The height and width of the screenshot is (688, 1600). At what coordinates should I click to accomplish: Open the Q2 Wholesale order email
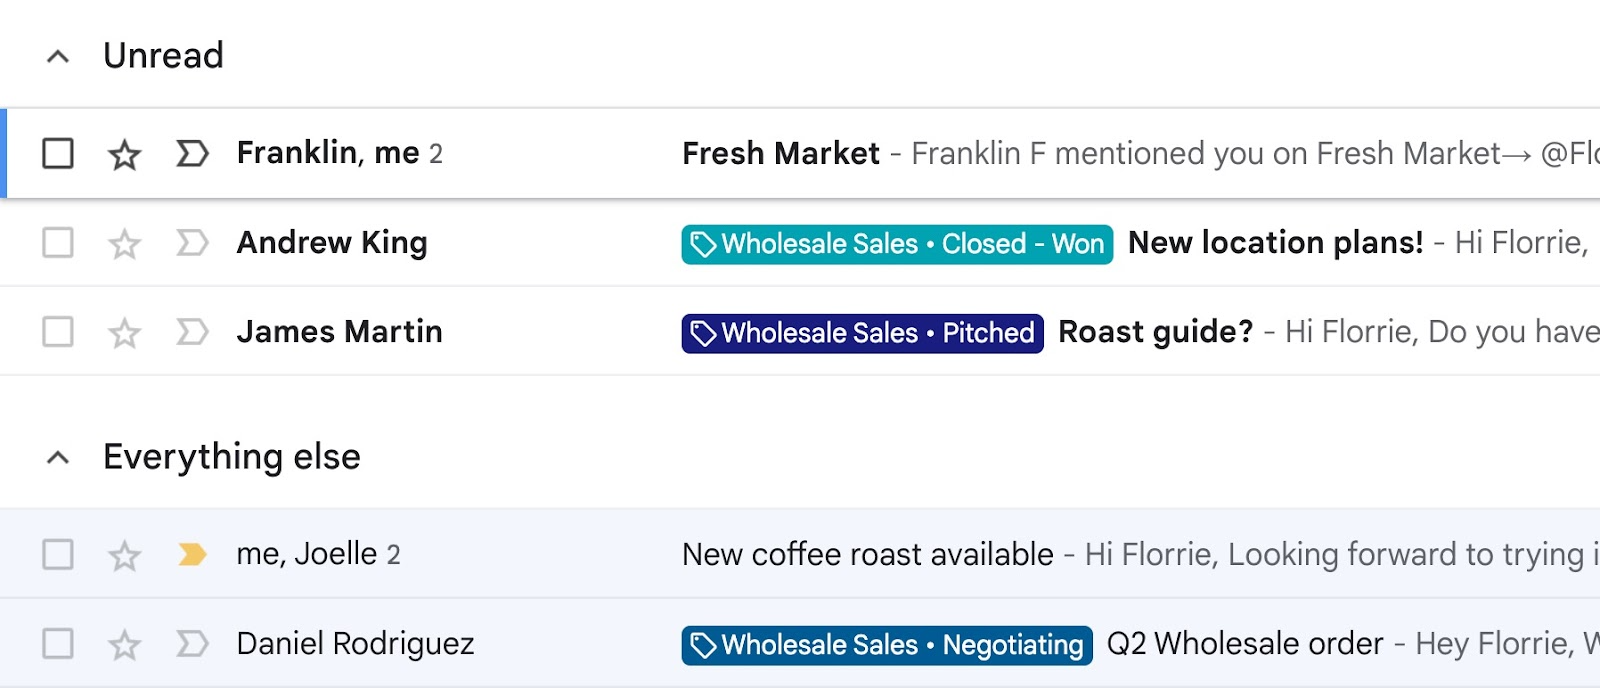[1245, 644]
